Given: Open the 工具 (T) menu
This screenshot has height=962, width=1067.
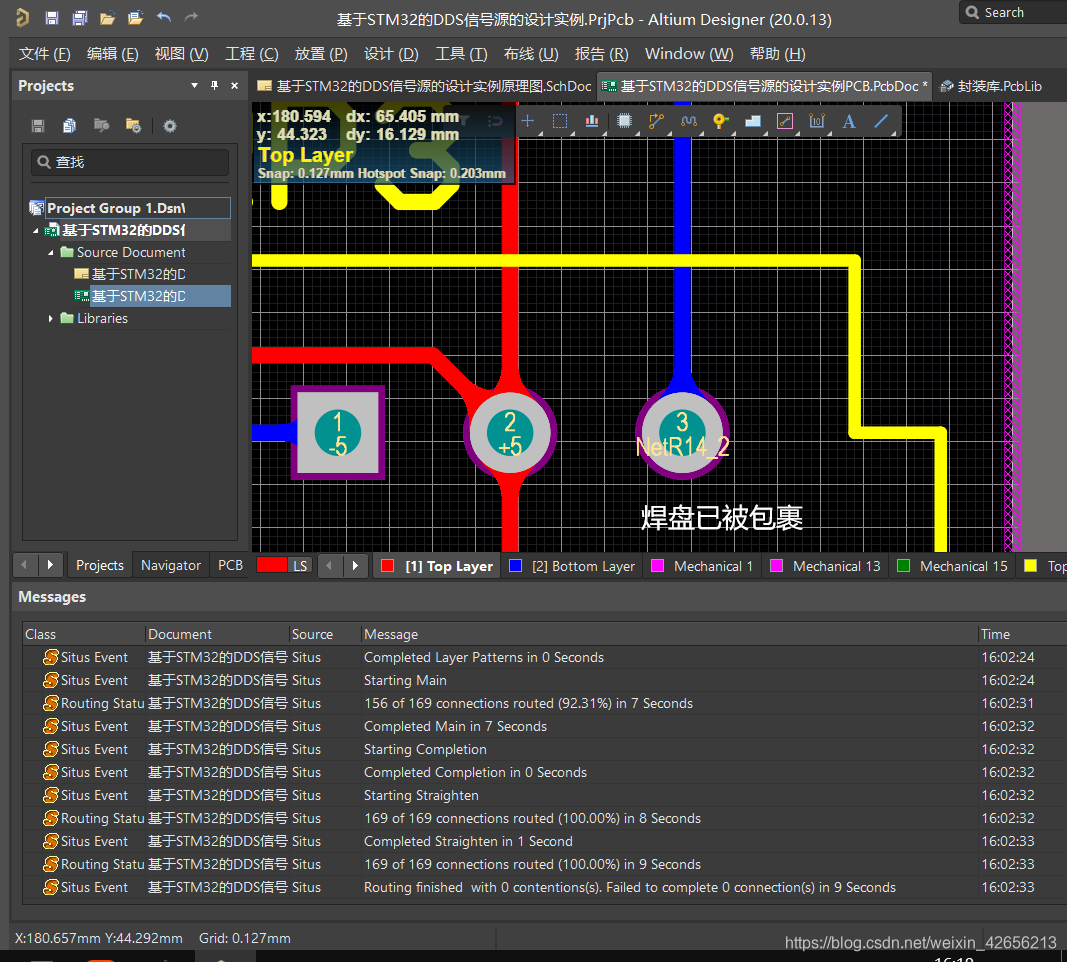Looking at the screenshot, I should click(461, 54).
